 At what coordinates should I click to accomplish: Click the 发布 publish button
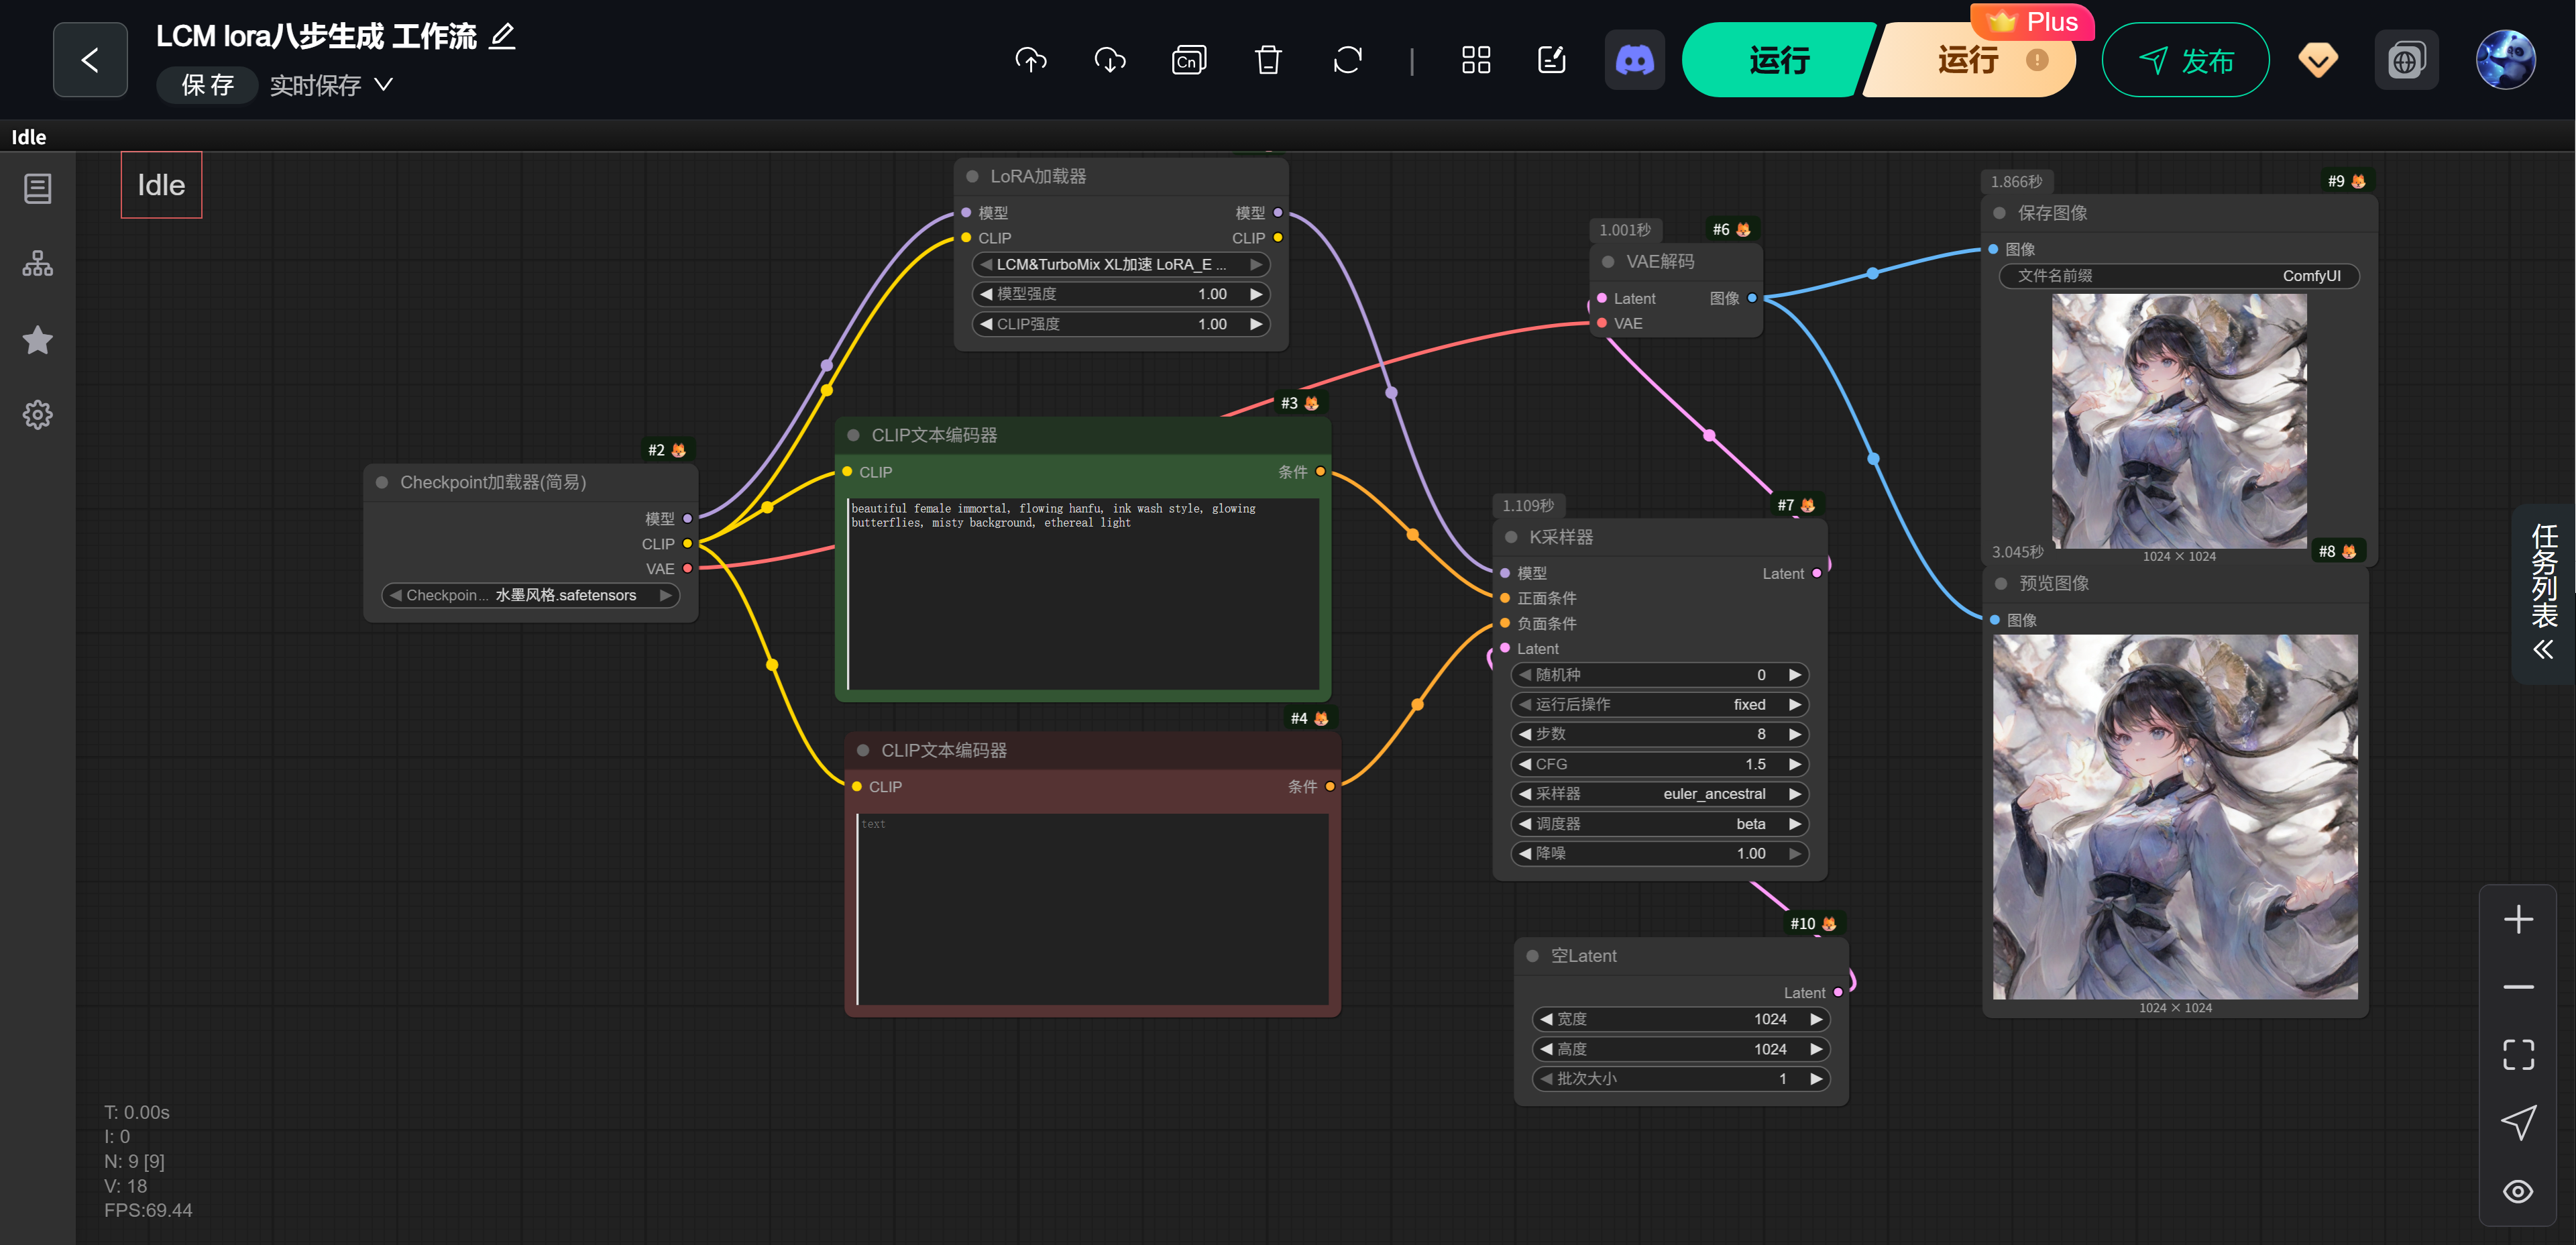[2185, 61]
